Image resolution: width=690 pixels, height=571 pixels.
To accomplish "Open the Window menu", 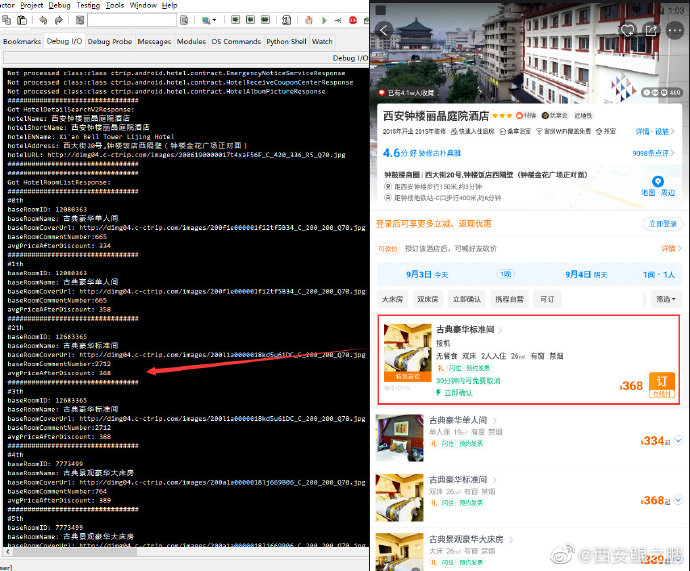I will (x=143, y=5).
